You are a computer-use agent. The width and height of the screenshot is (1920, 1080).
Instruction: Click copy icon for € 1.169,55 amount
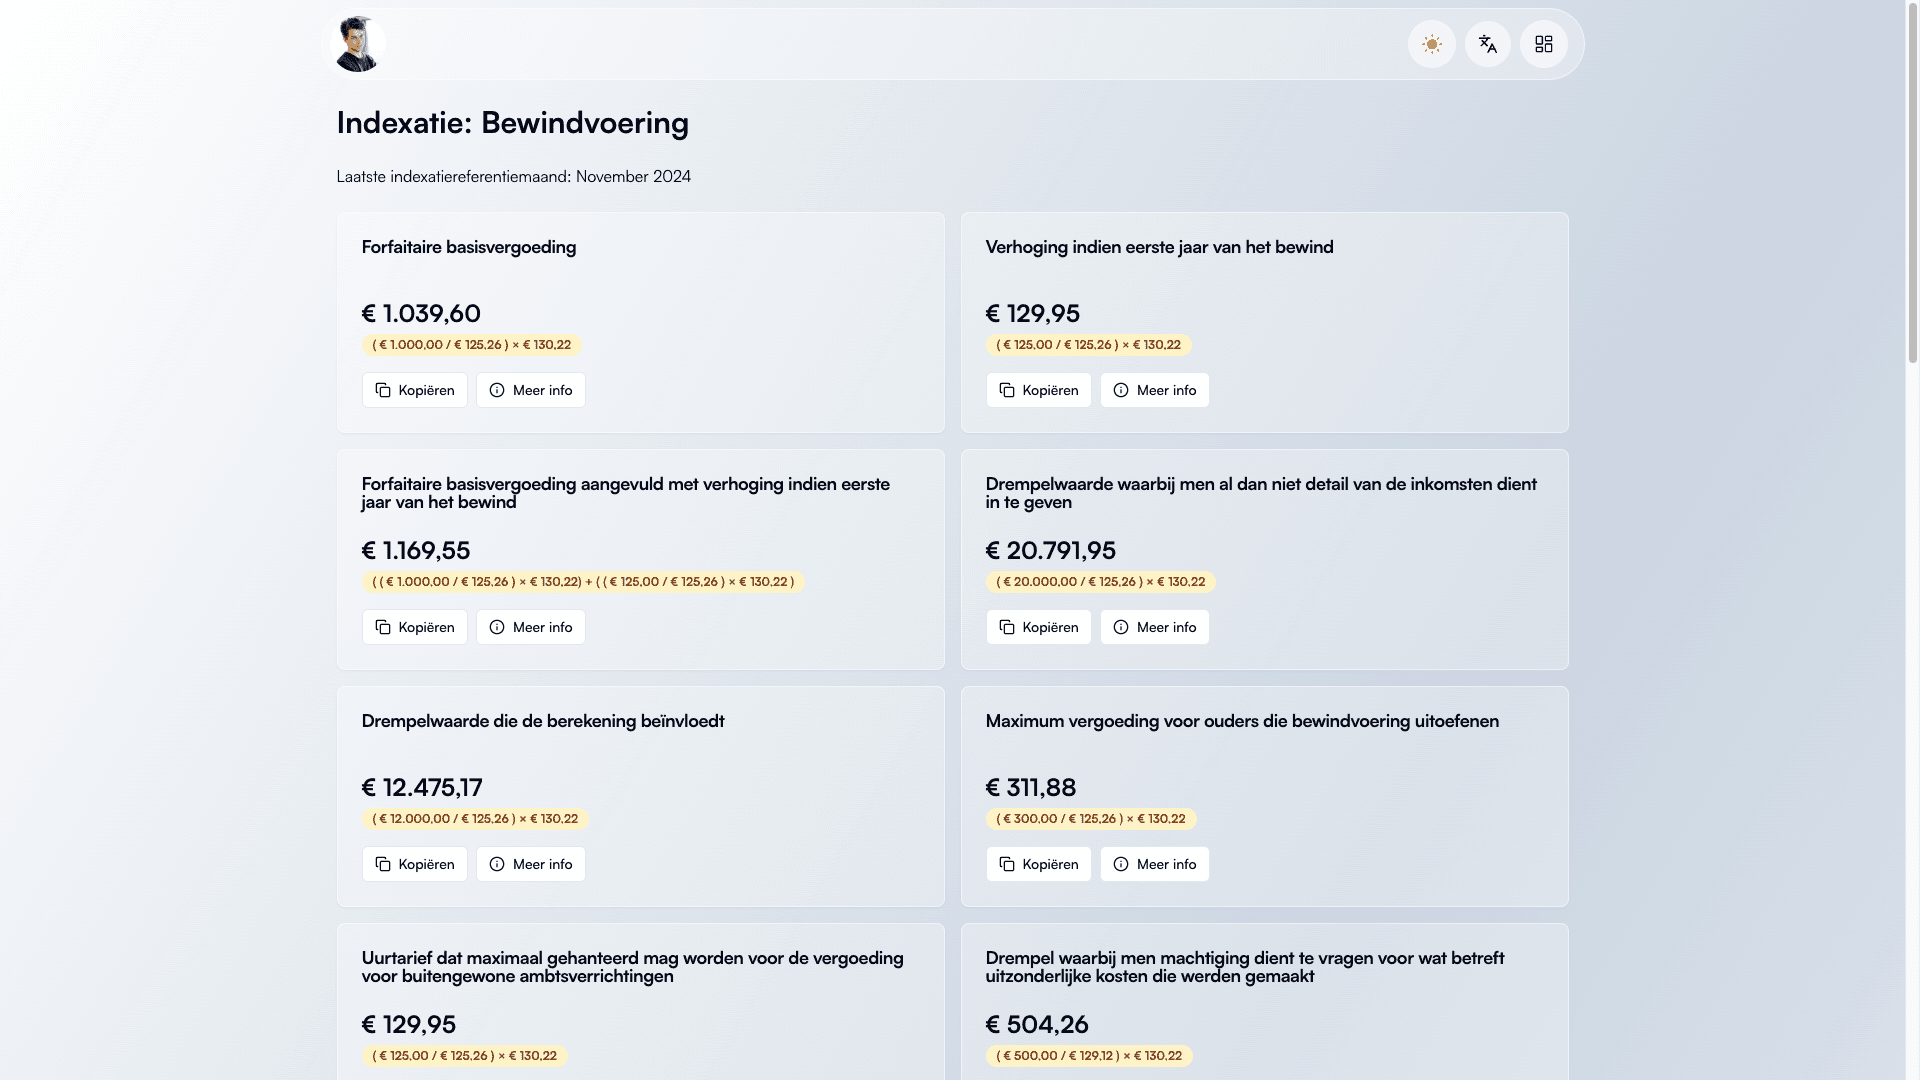pos(383,627)
